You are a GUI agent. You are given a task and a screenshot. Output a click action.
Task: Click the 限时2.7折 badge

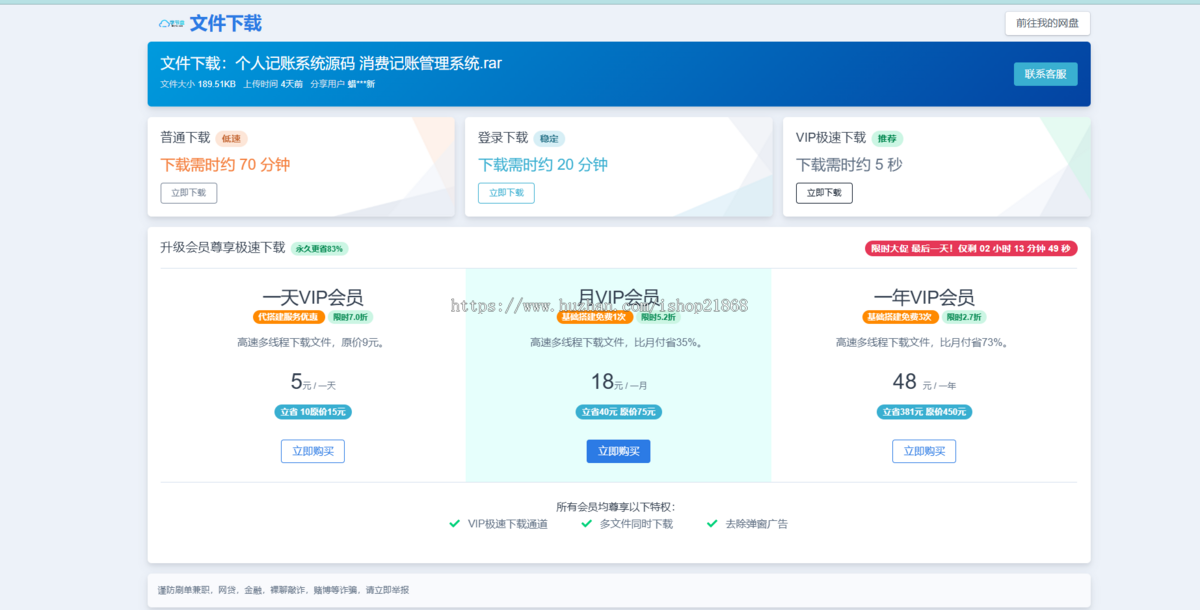pos(964,317)
